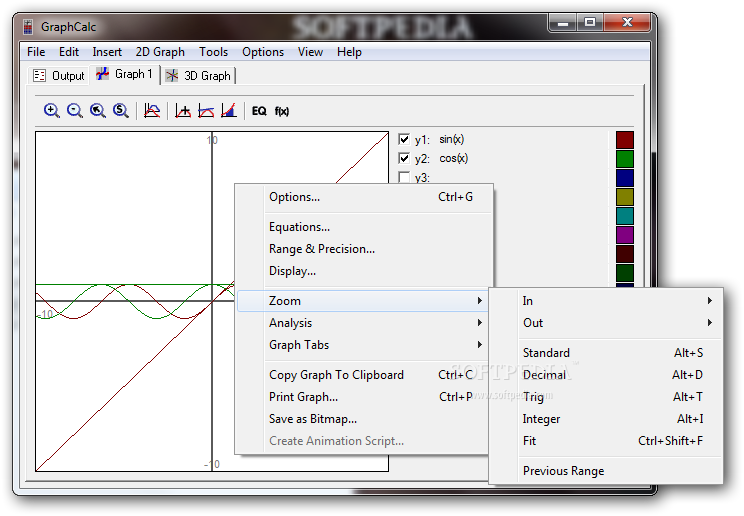The image size is (744, 516).
Task: Expand the Analysis submenu
Action: point(362,323)
